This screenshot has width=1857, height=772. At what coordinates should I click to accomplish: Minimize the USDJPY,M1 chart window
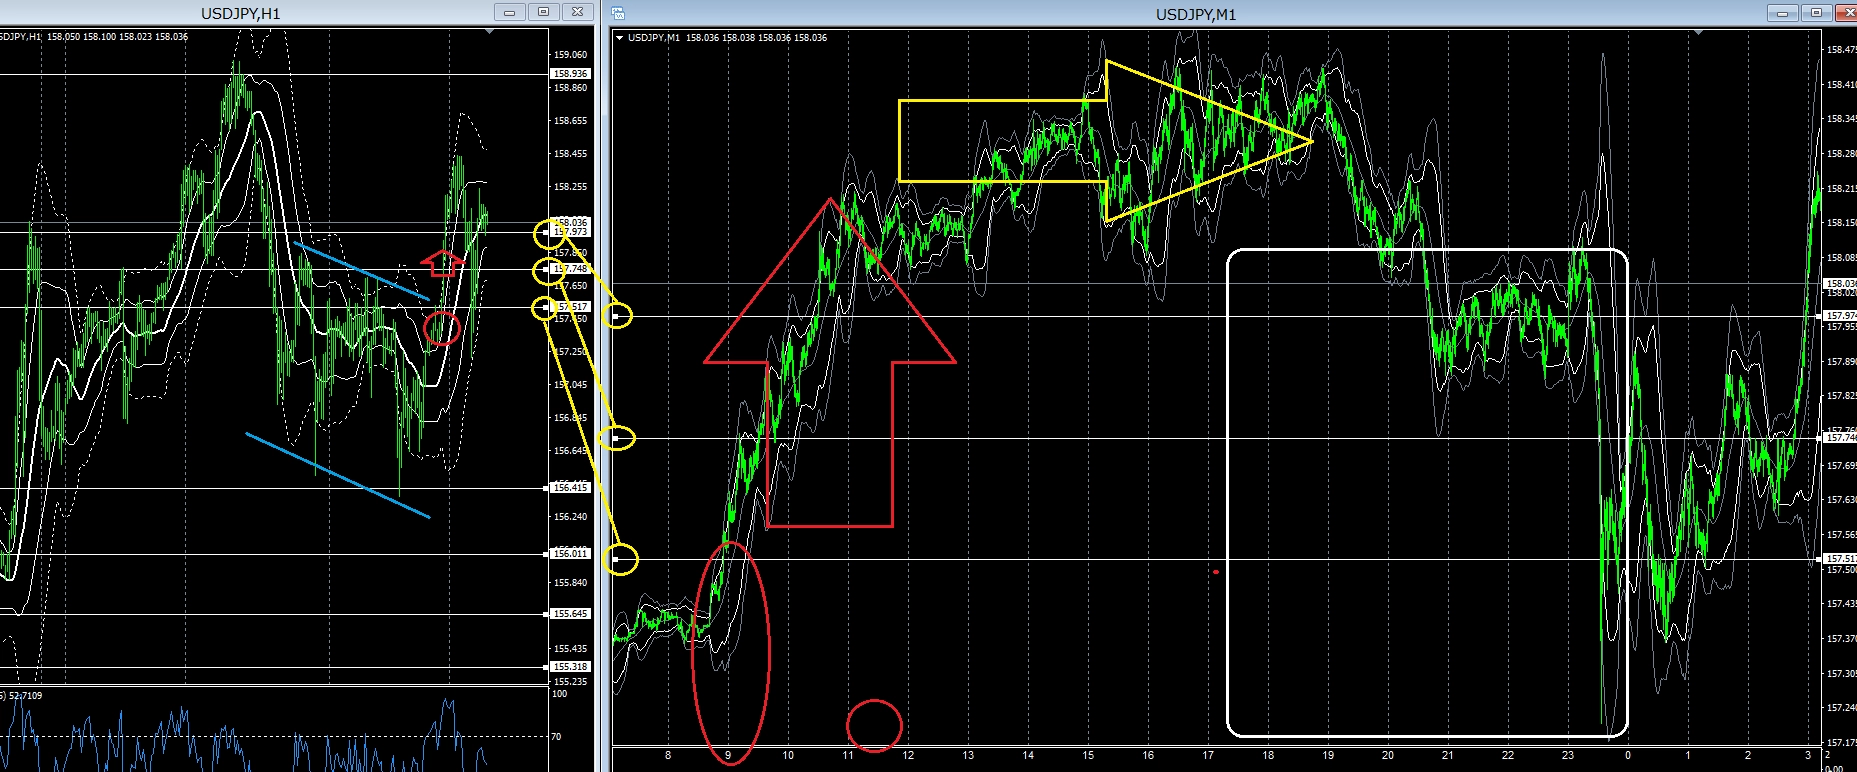(1782, 13)
